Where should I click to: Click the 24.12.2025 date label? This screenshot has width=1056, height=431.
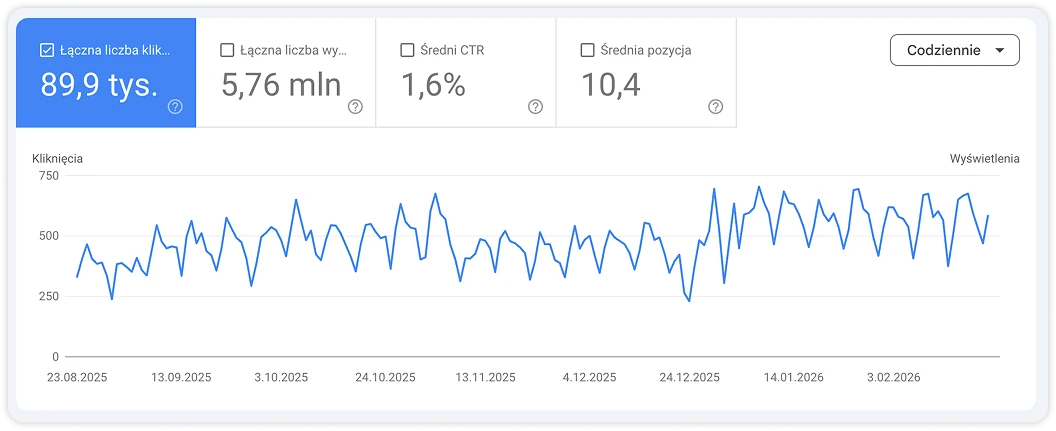pyautogui.click(x=689, y=378)
